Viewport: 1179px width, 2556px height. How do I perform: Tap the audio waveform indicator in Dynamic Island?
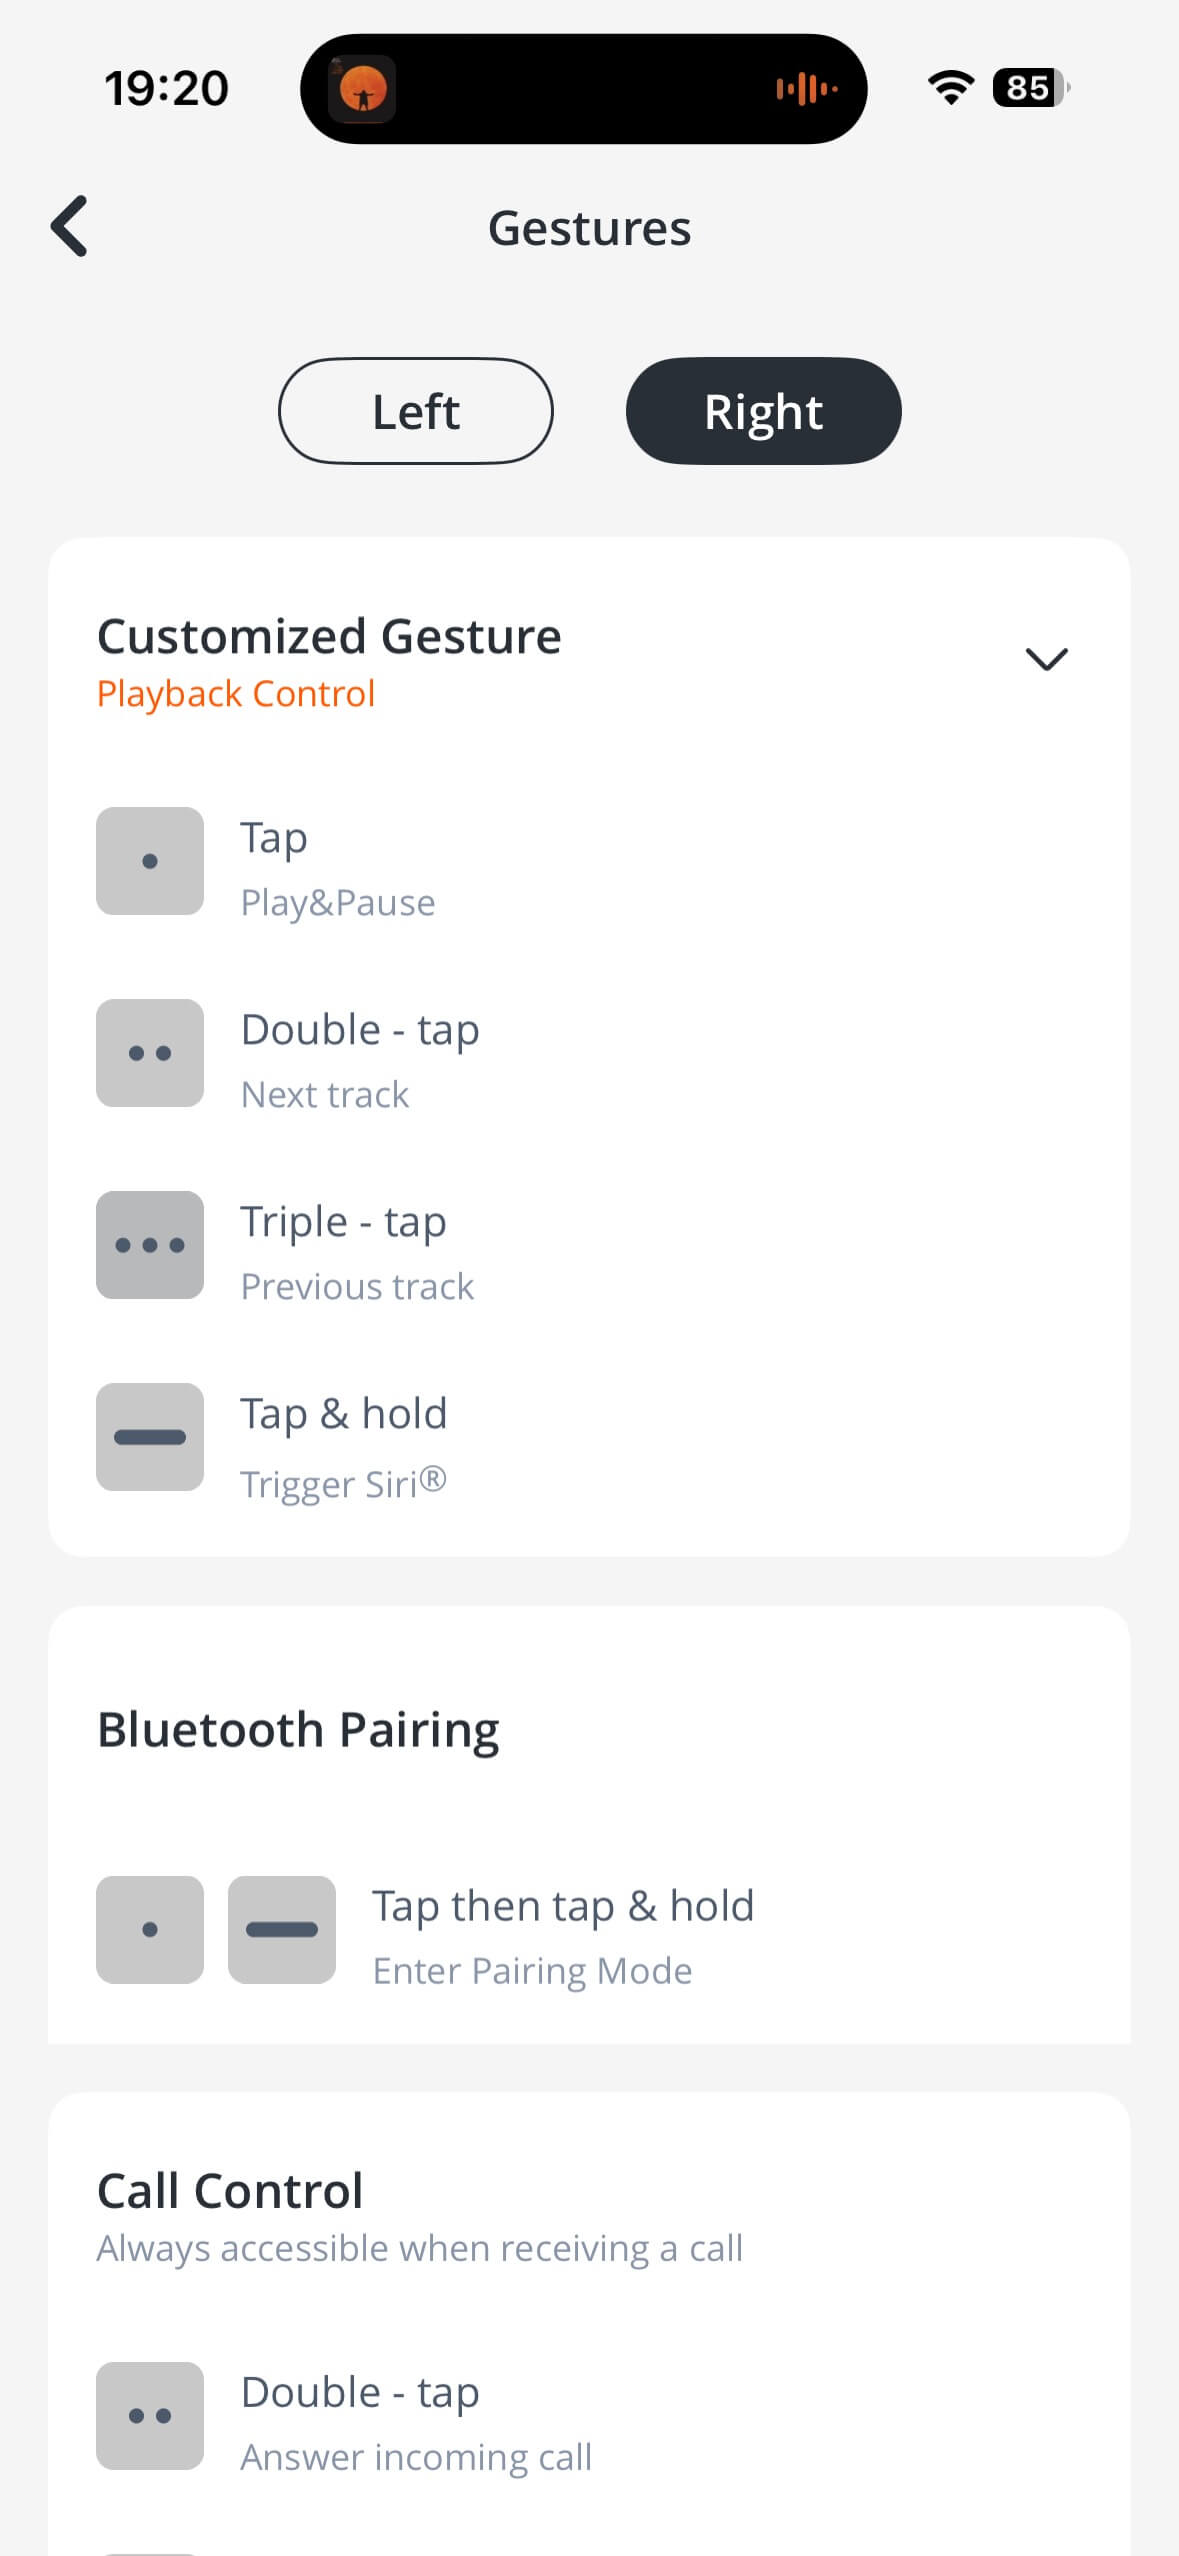coord(806,89)
